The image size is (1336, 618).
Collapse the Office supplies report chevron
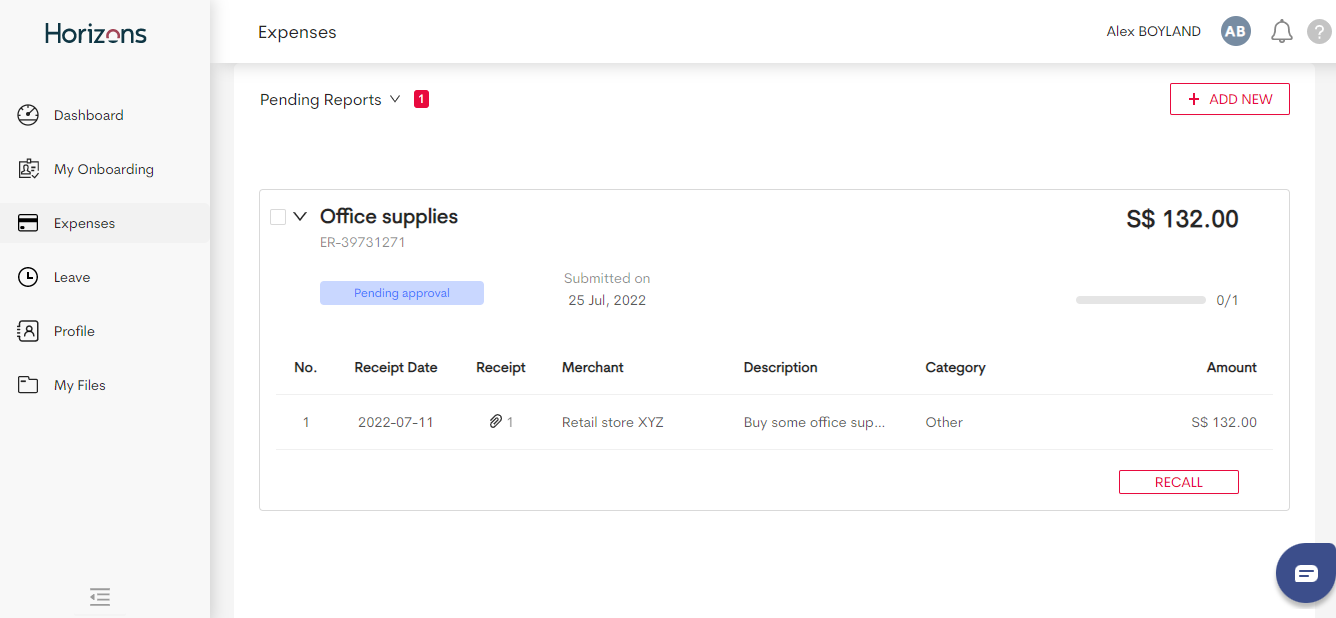pos(300,217)
